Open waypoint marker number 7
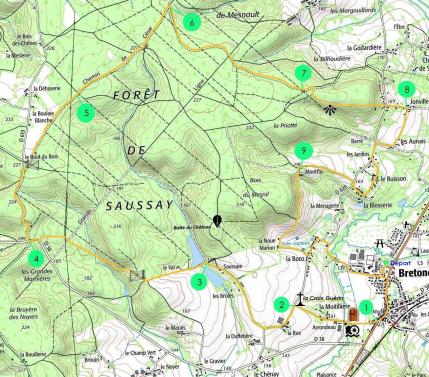The image size is (429, 377). coord(303,73)
